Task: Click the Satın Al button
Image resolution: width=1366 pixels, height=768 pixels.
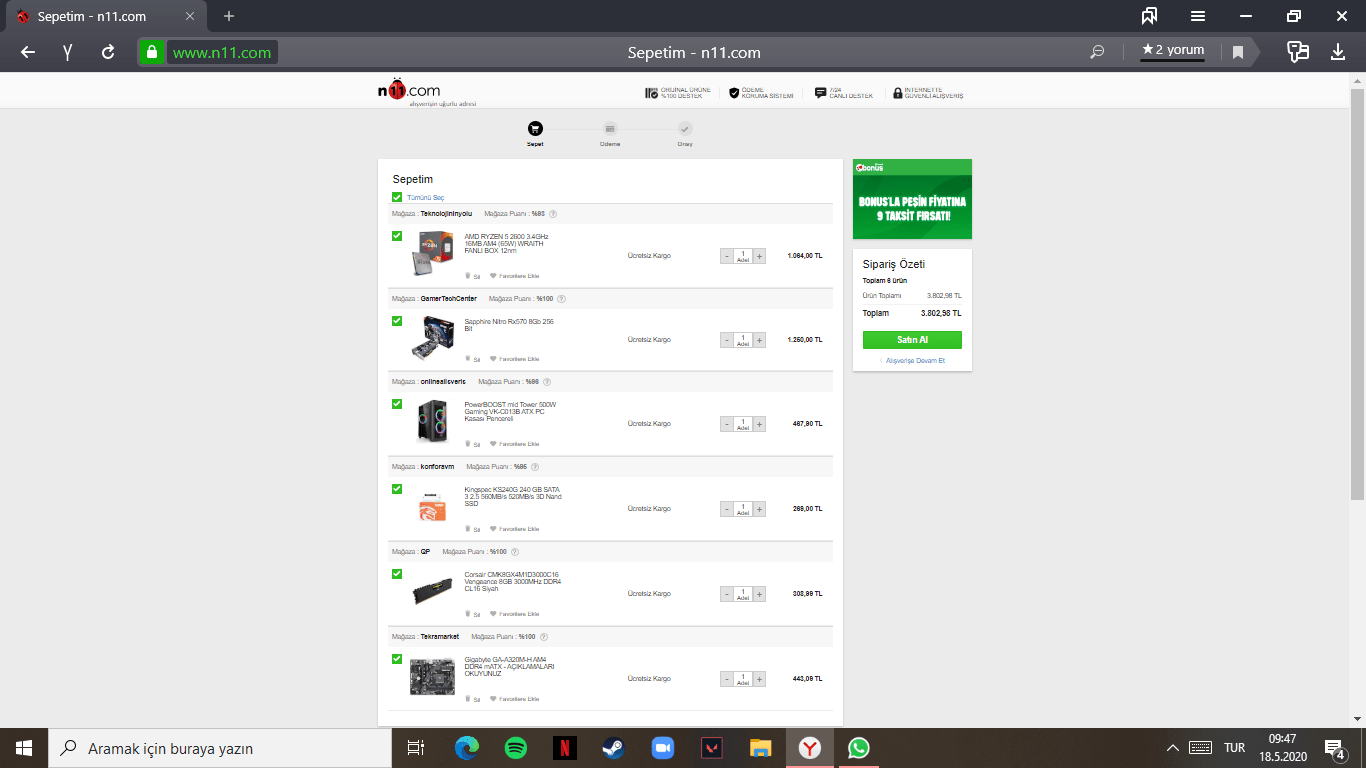Action: coord(912,340)
